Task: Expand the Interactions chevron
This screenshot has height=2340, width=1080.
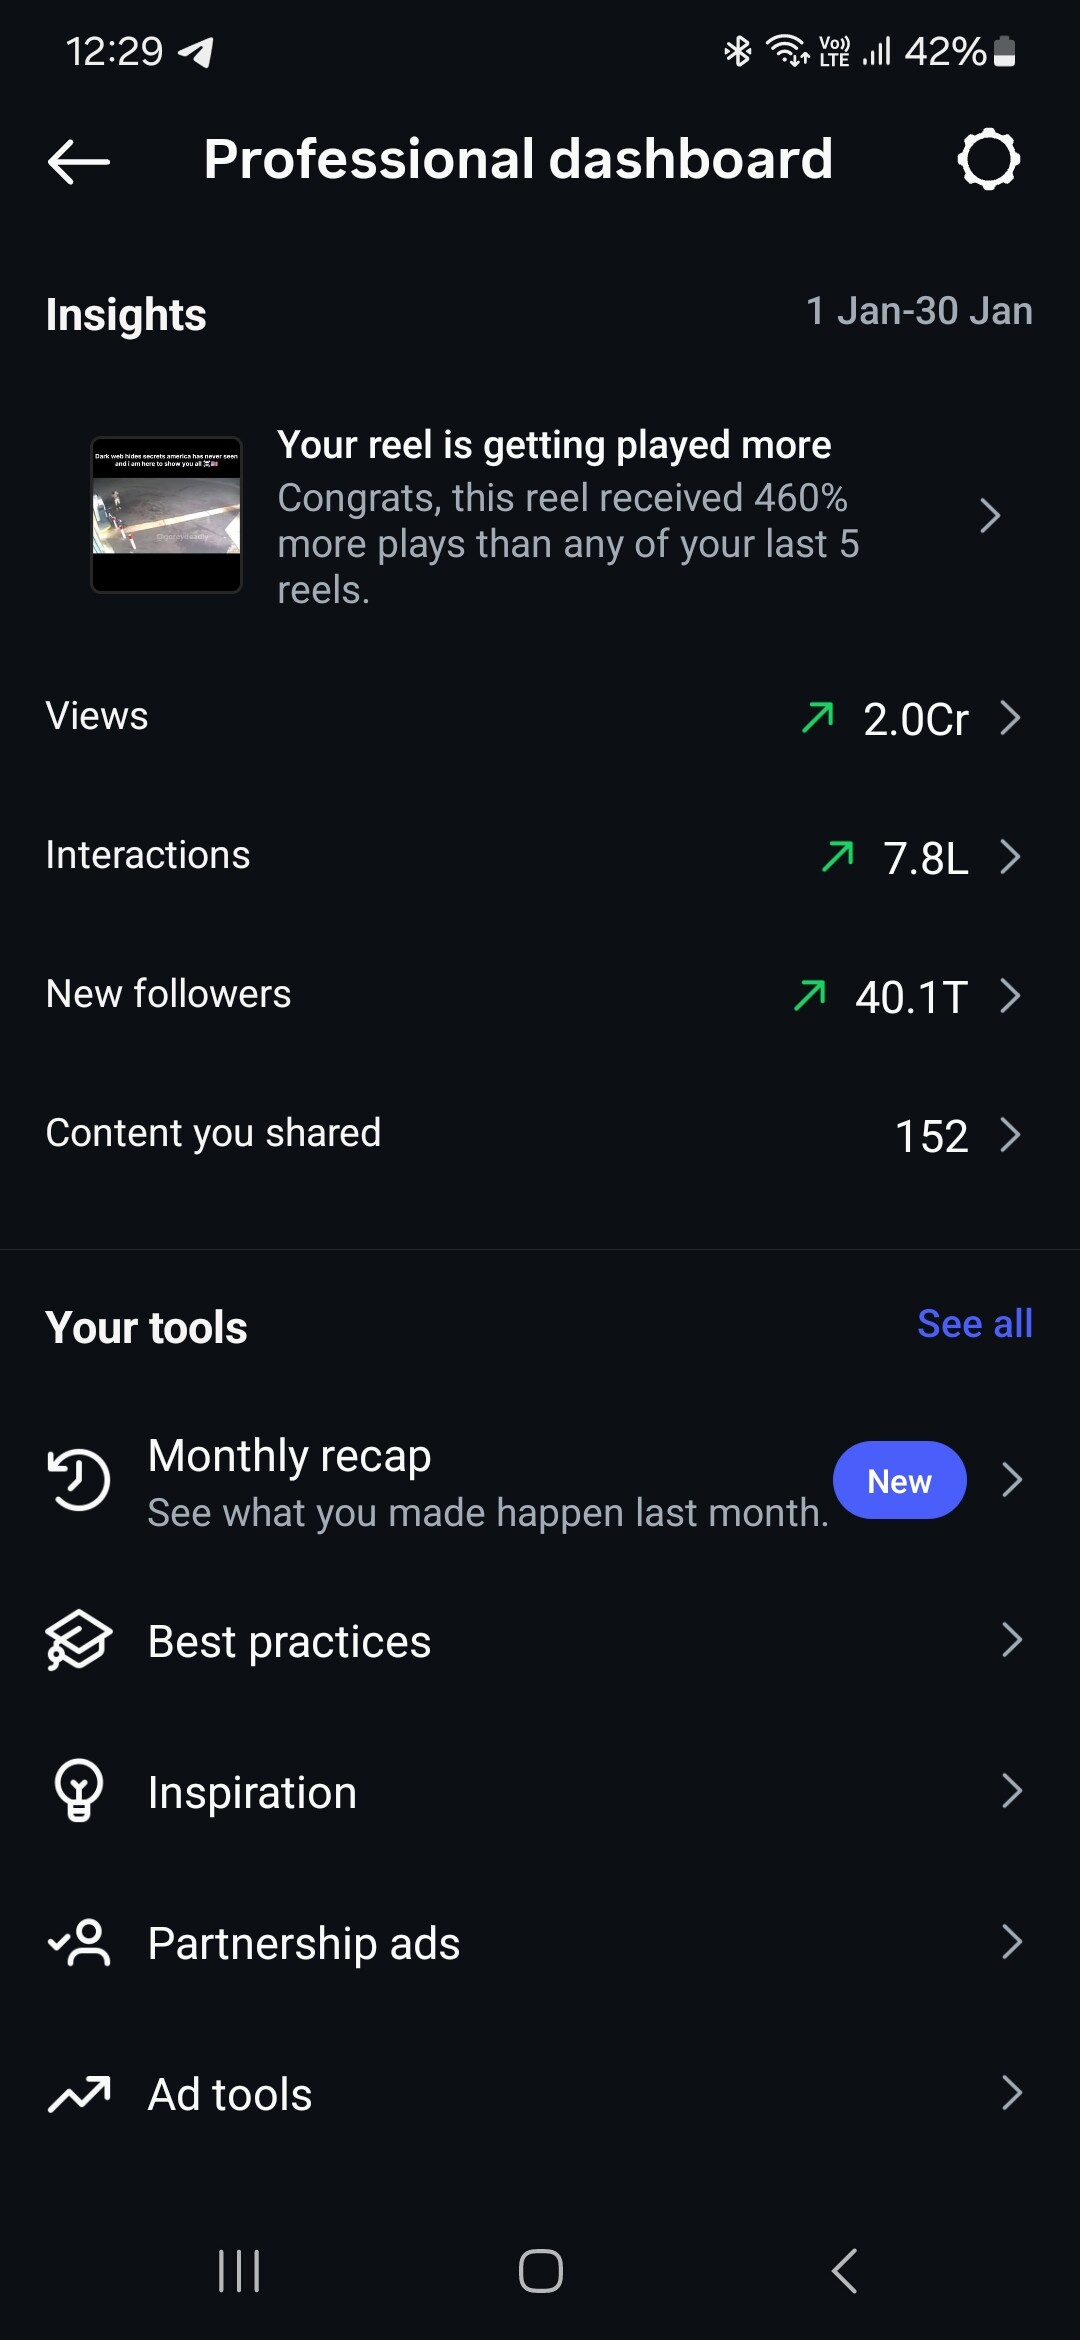Action: pos(1011,857)
